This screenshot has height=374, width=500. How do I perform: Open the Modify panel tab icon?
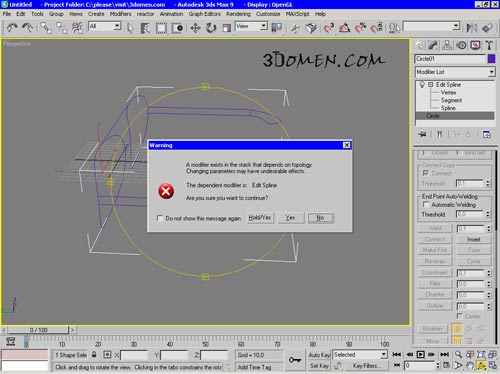(x=433, y=45)
